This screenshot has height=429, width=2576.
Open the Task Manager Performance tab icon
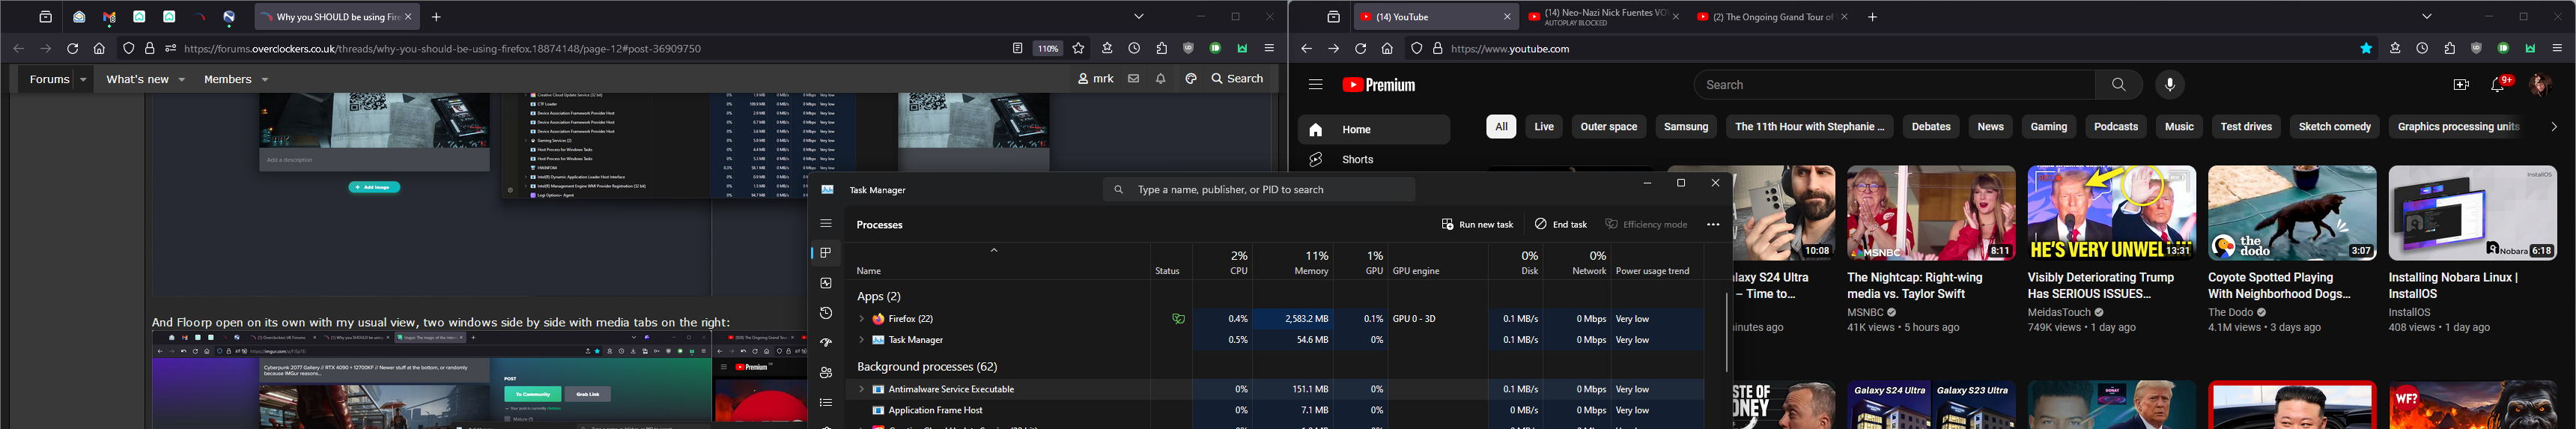coord(826,283)
